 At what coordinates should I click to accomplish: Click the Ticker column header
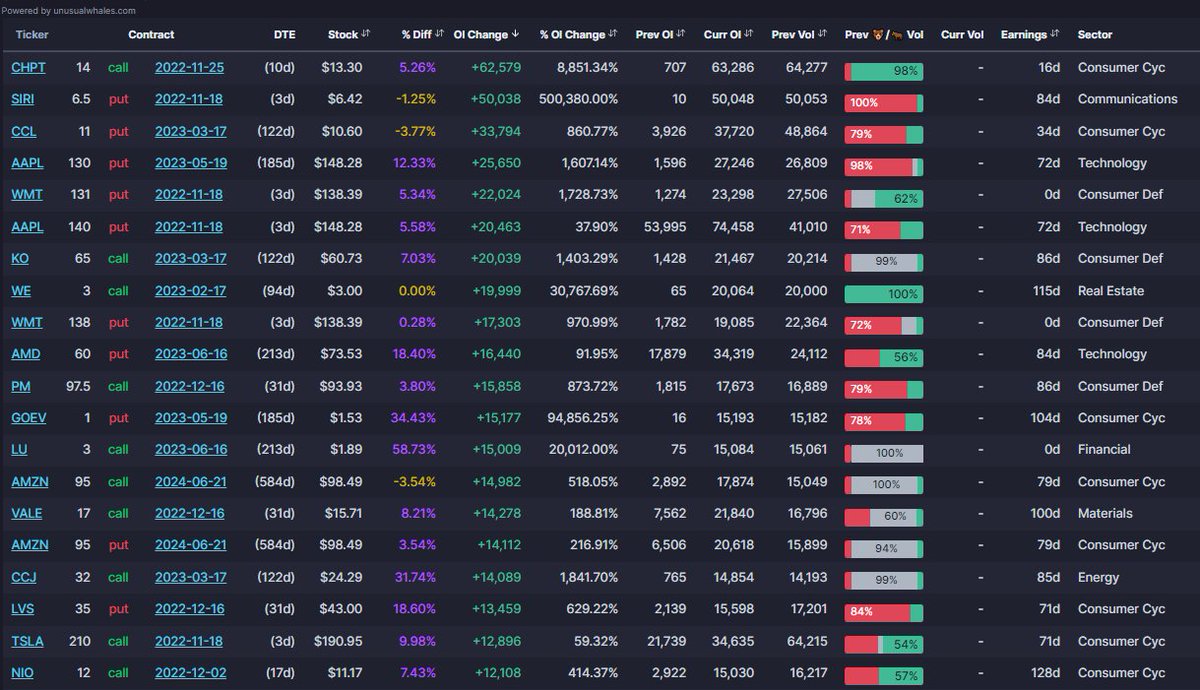click(x=32, y=35)
